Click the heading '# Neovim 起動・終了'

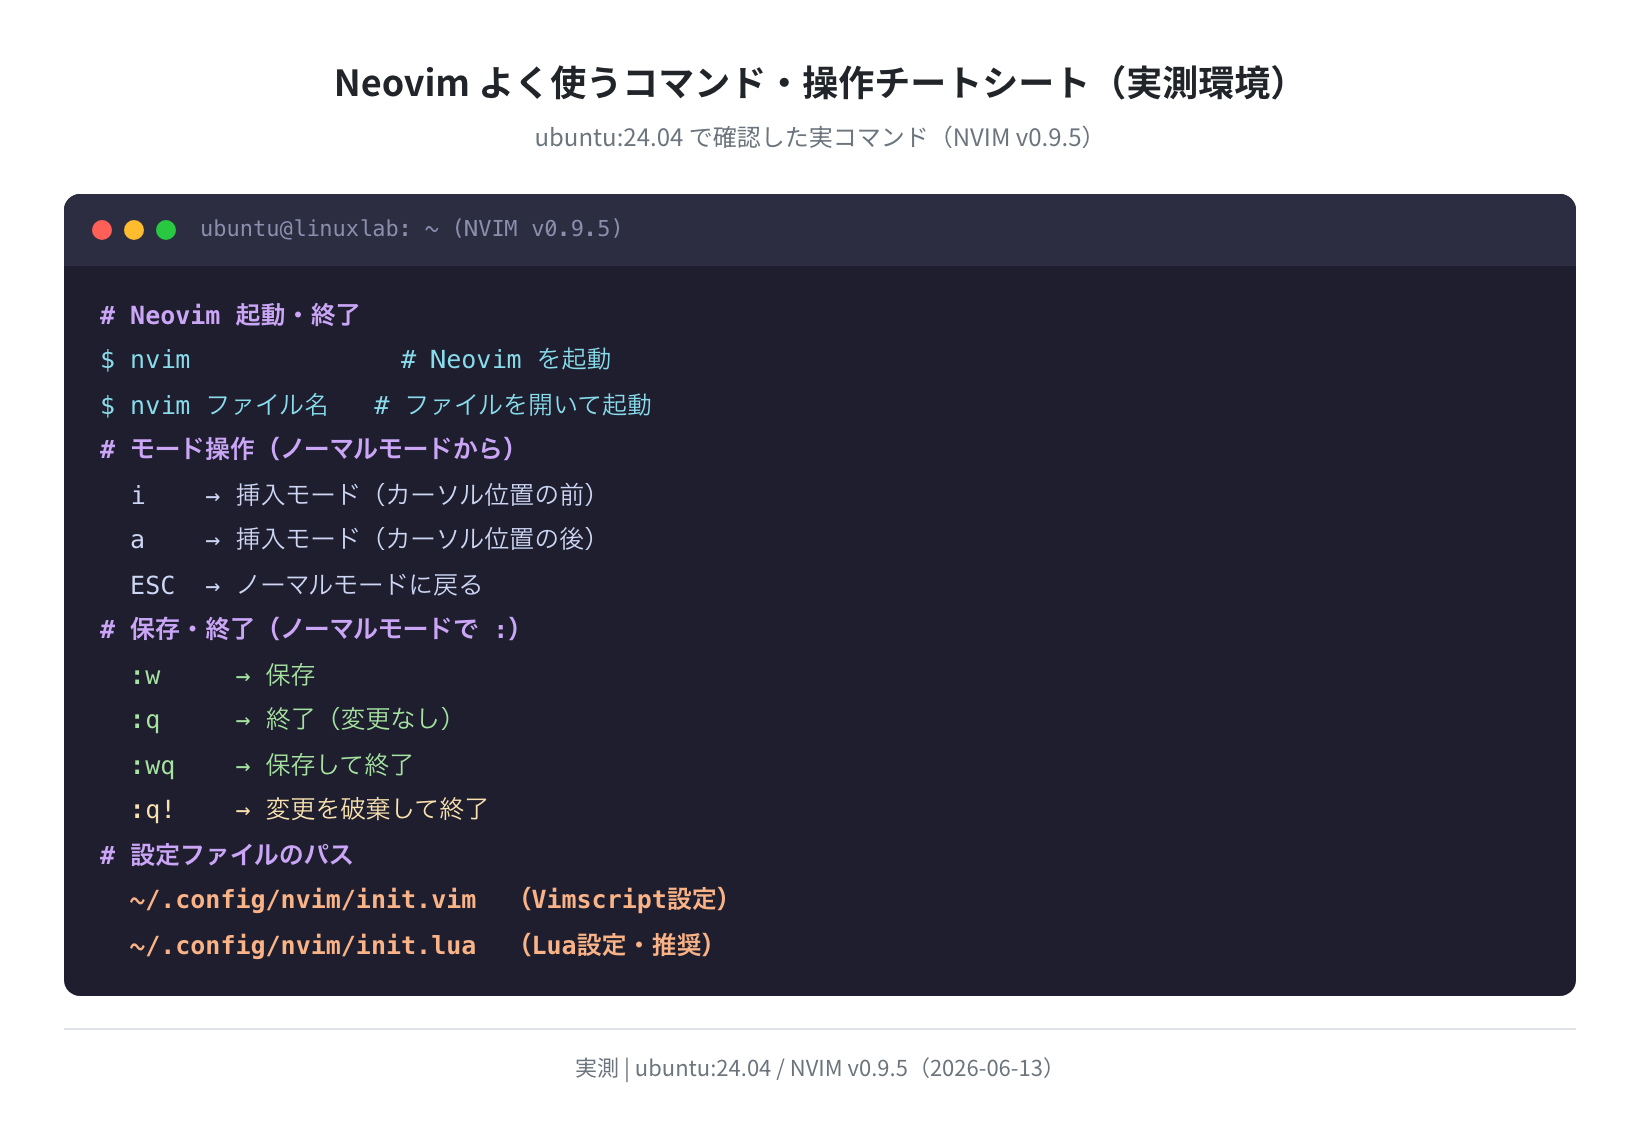pos(230,315)
